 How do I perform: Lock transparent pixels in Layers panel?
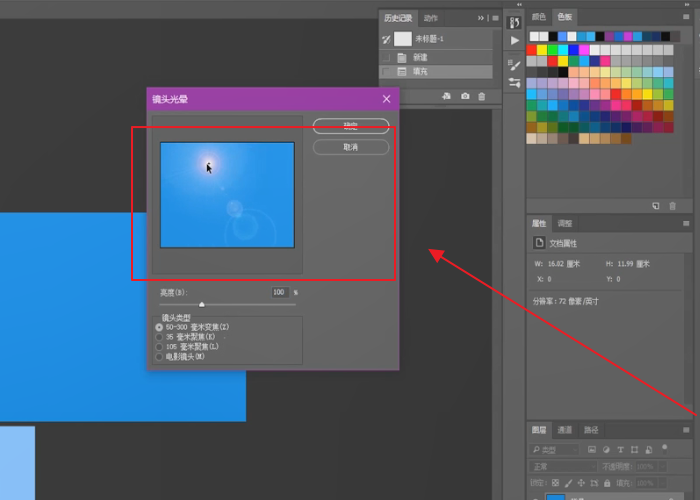[555, 483]
